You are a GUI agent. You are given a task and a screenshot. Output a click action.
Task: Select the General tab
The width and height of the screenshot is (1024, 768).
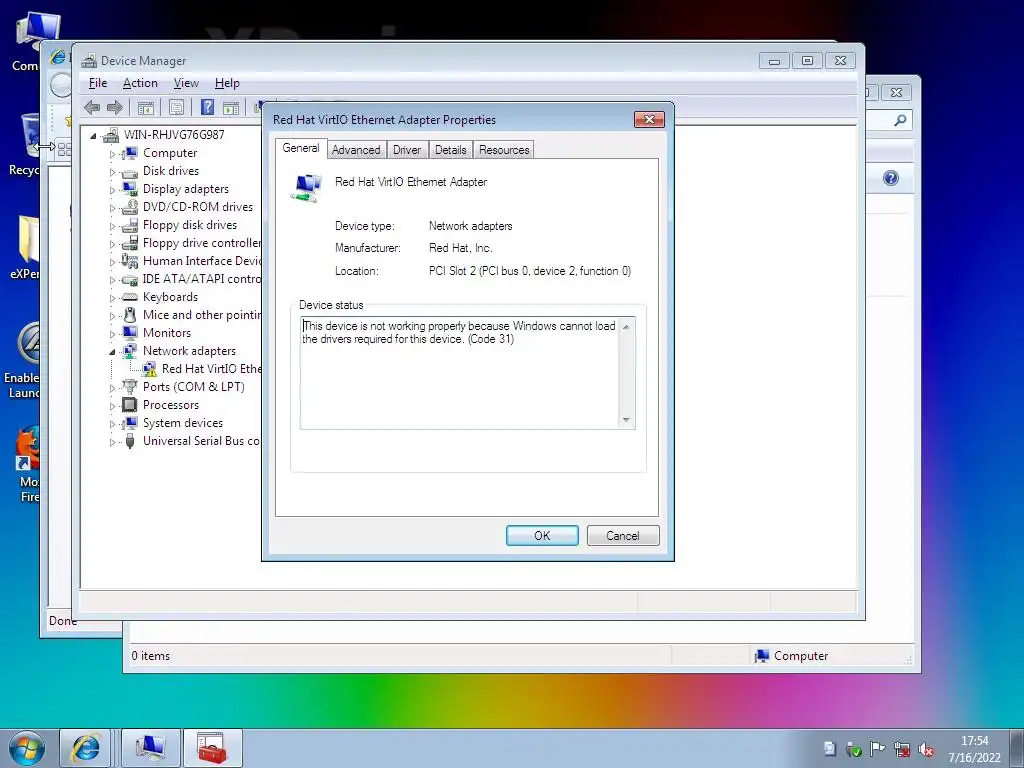pyautogui.click(x=301, y=148)
